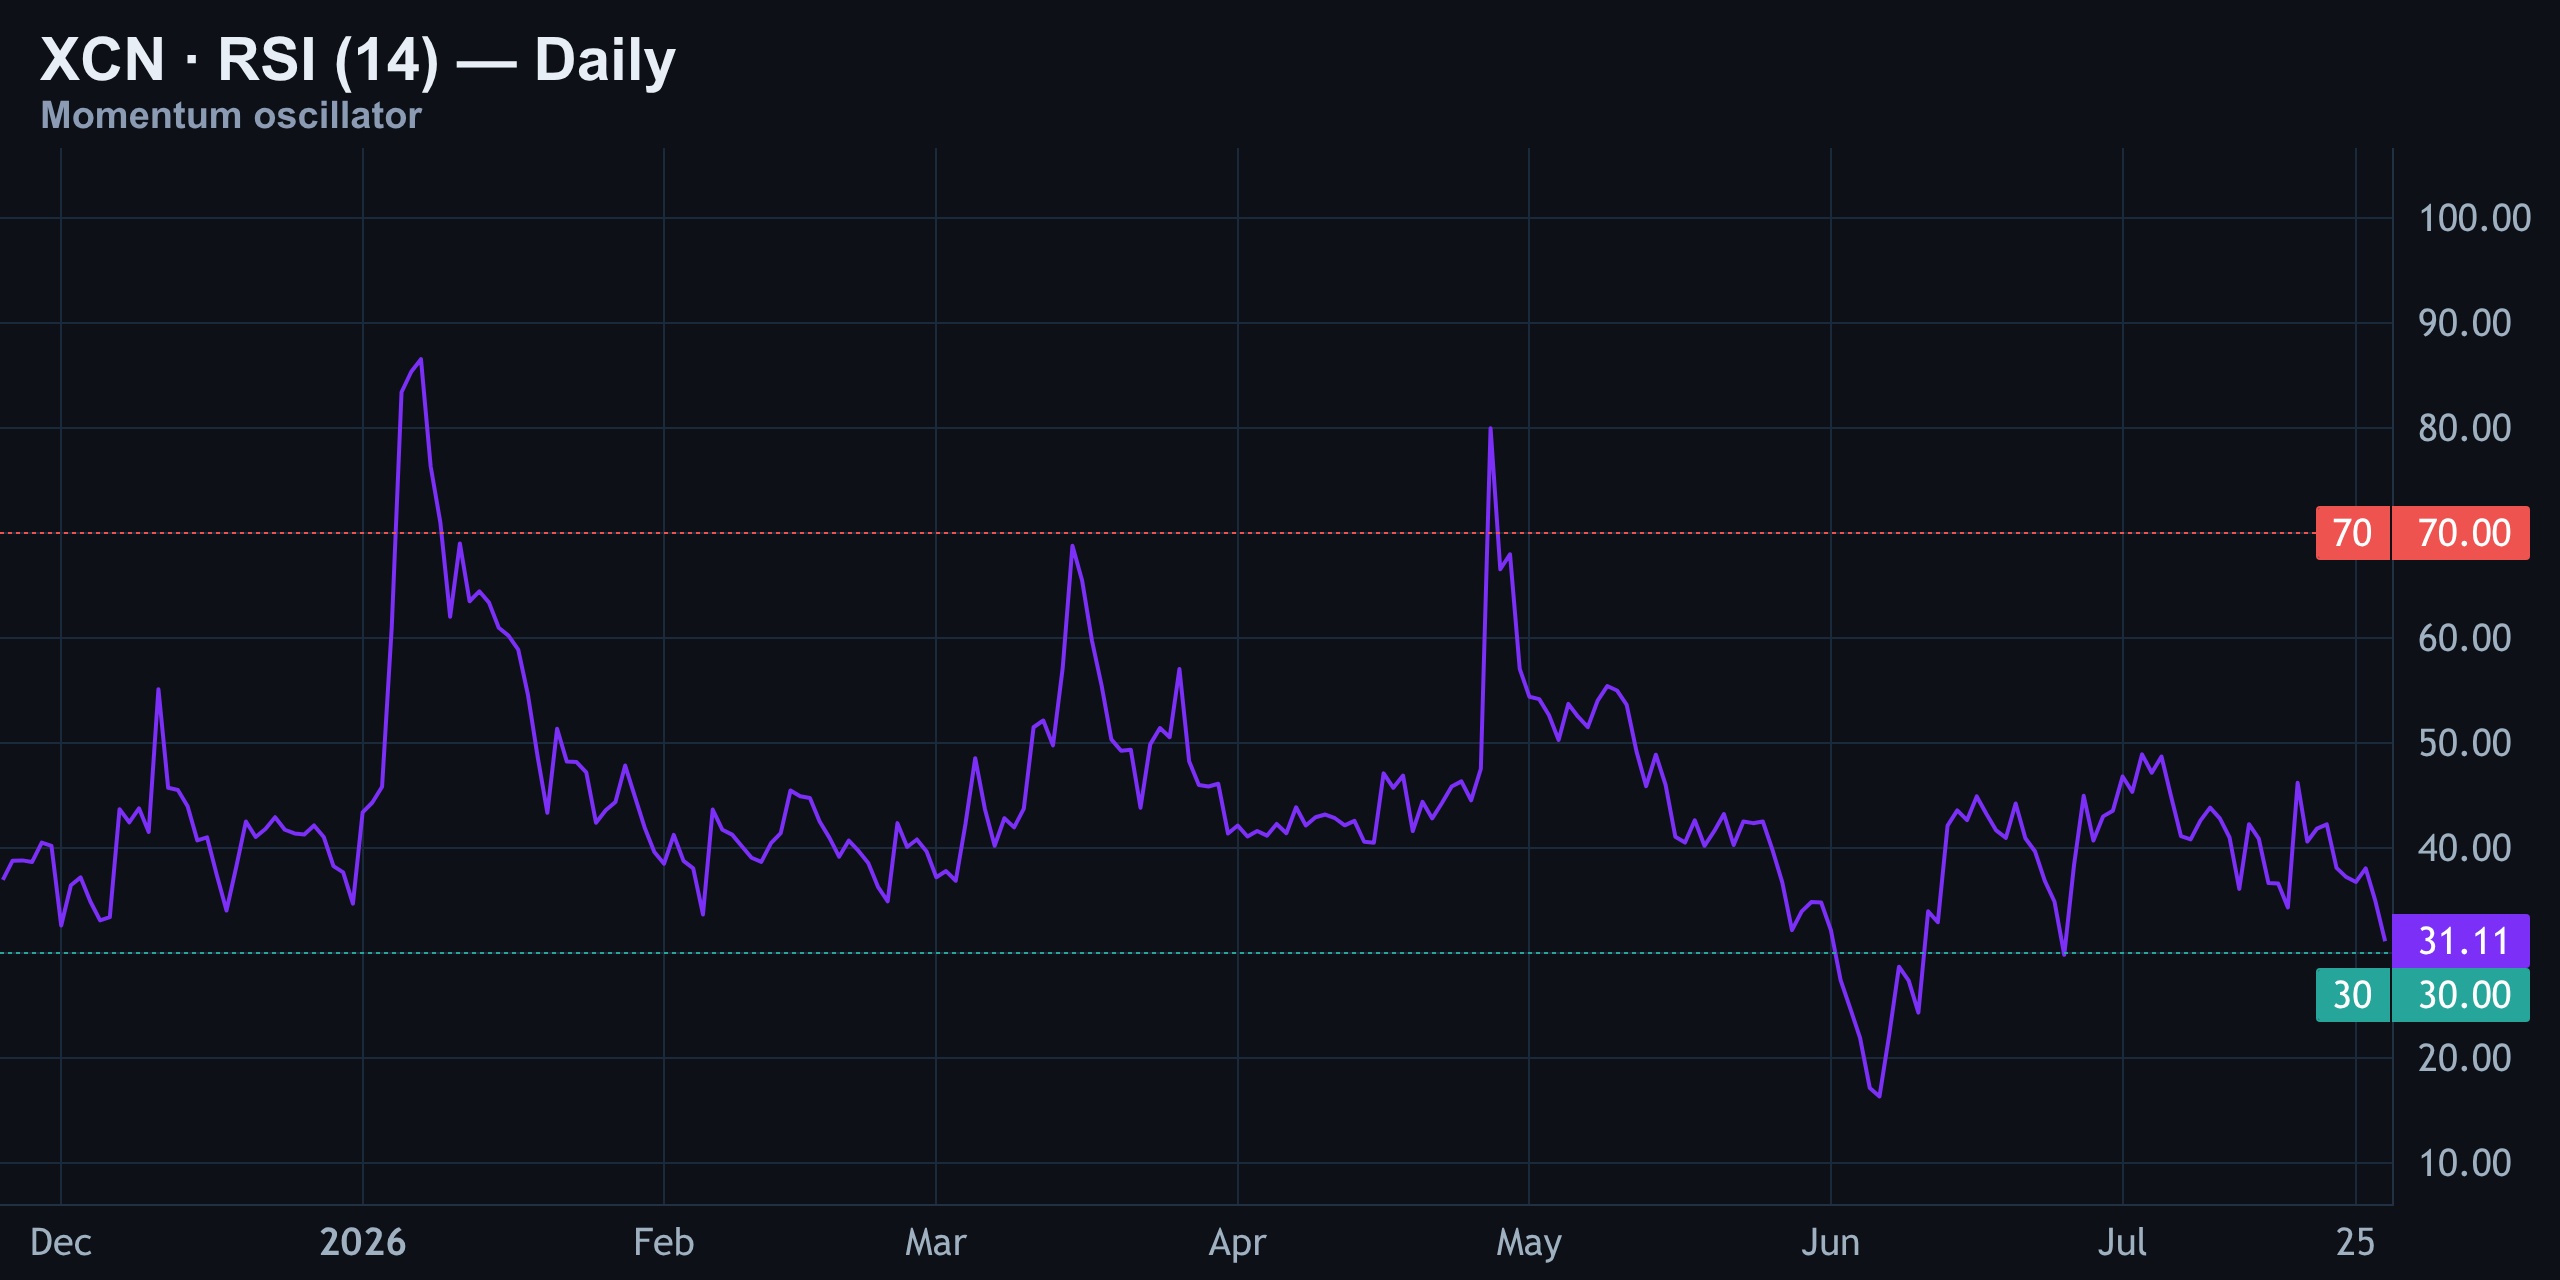Click the Jun label on time axis
Viewport: 2560px width, 1280px height.
point(1831,1242)
